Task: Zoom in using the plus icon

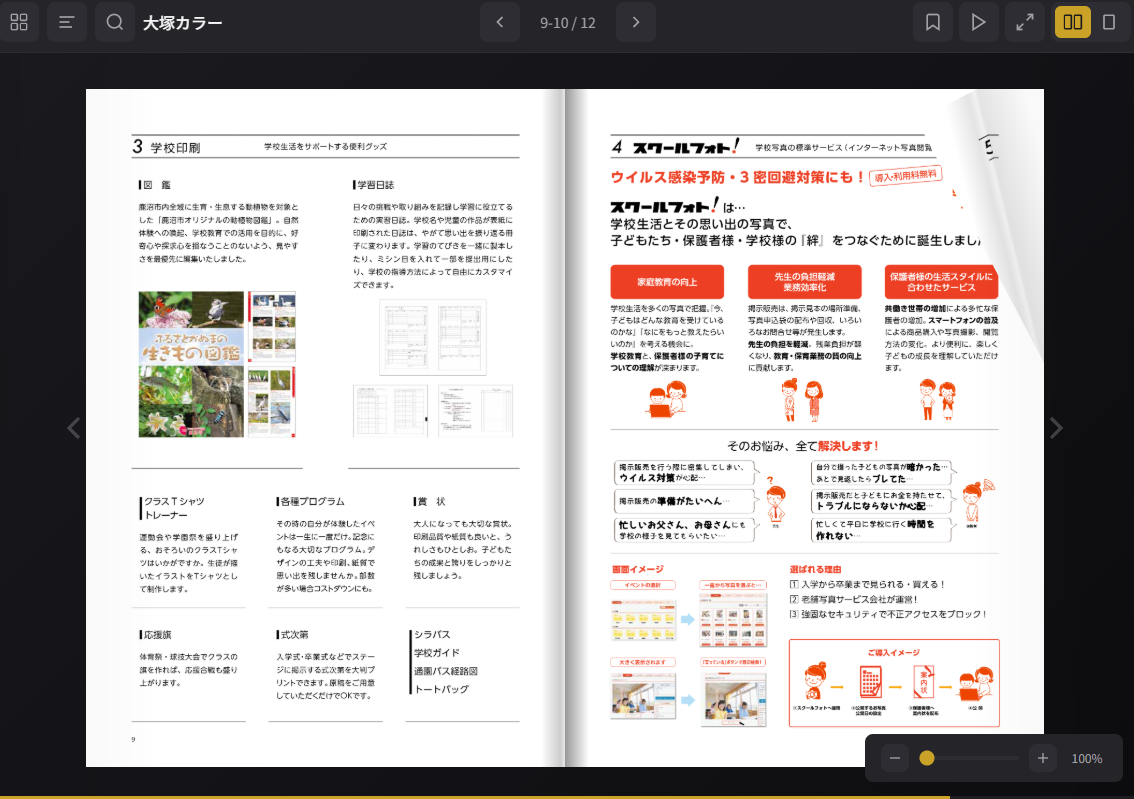Action: pos(1043,758)
